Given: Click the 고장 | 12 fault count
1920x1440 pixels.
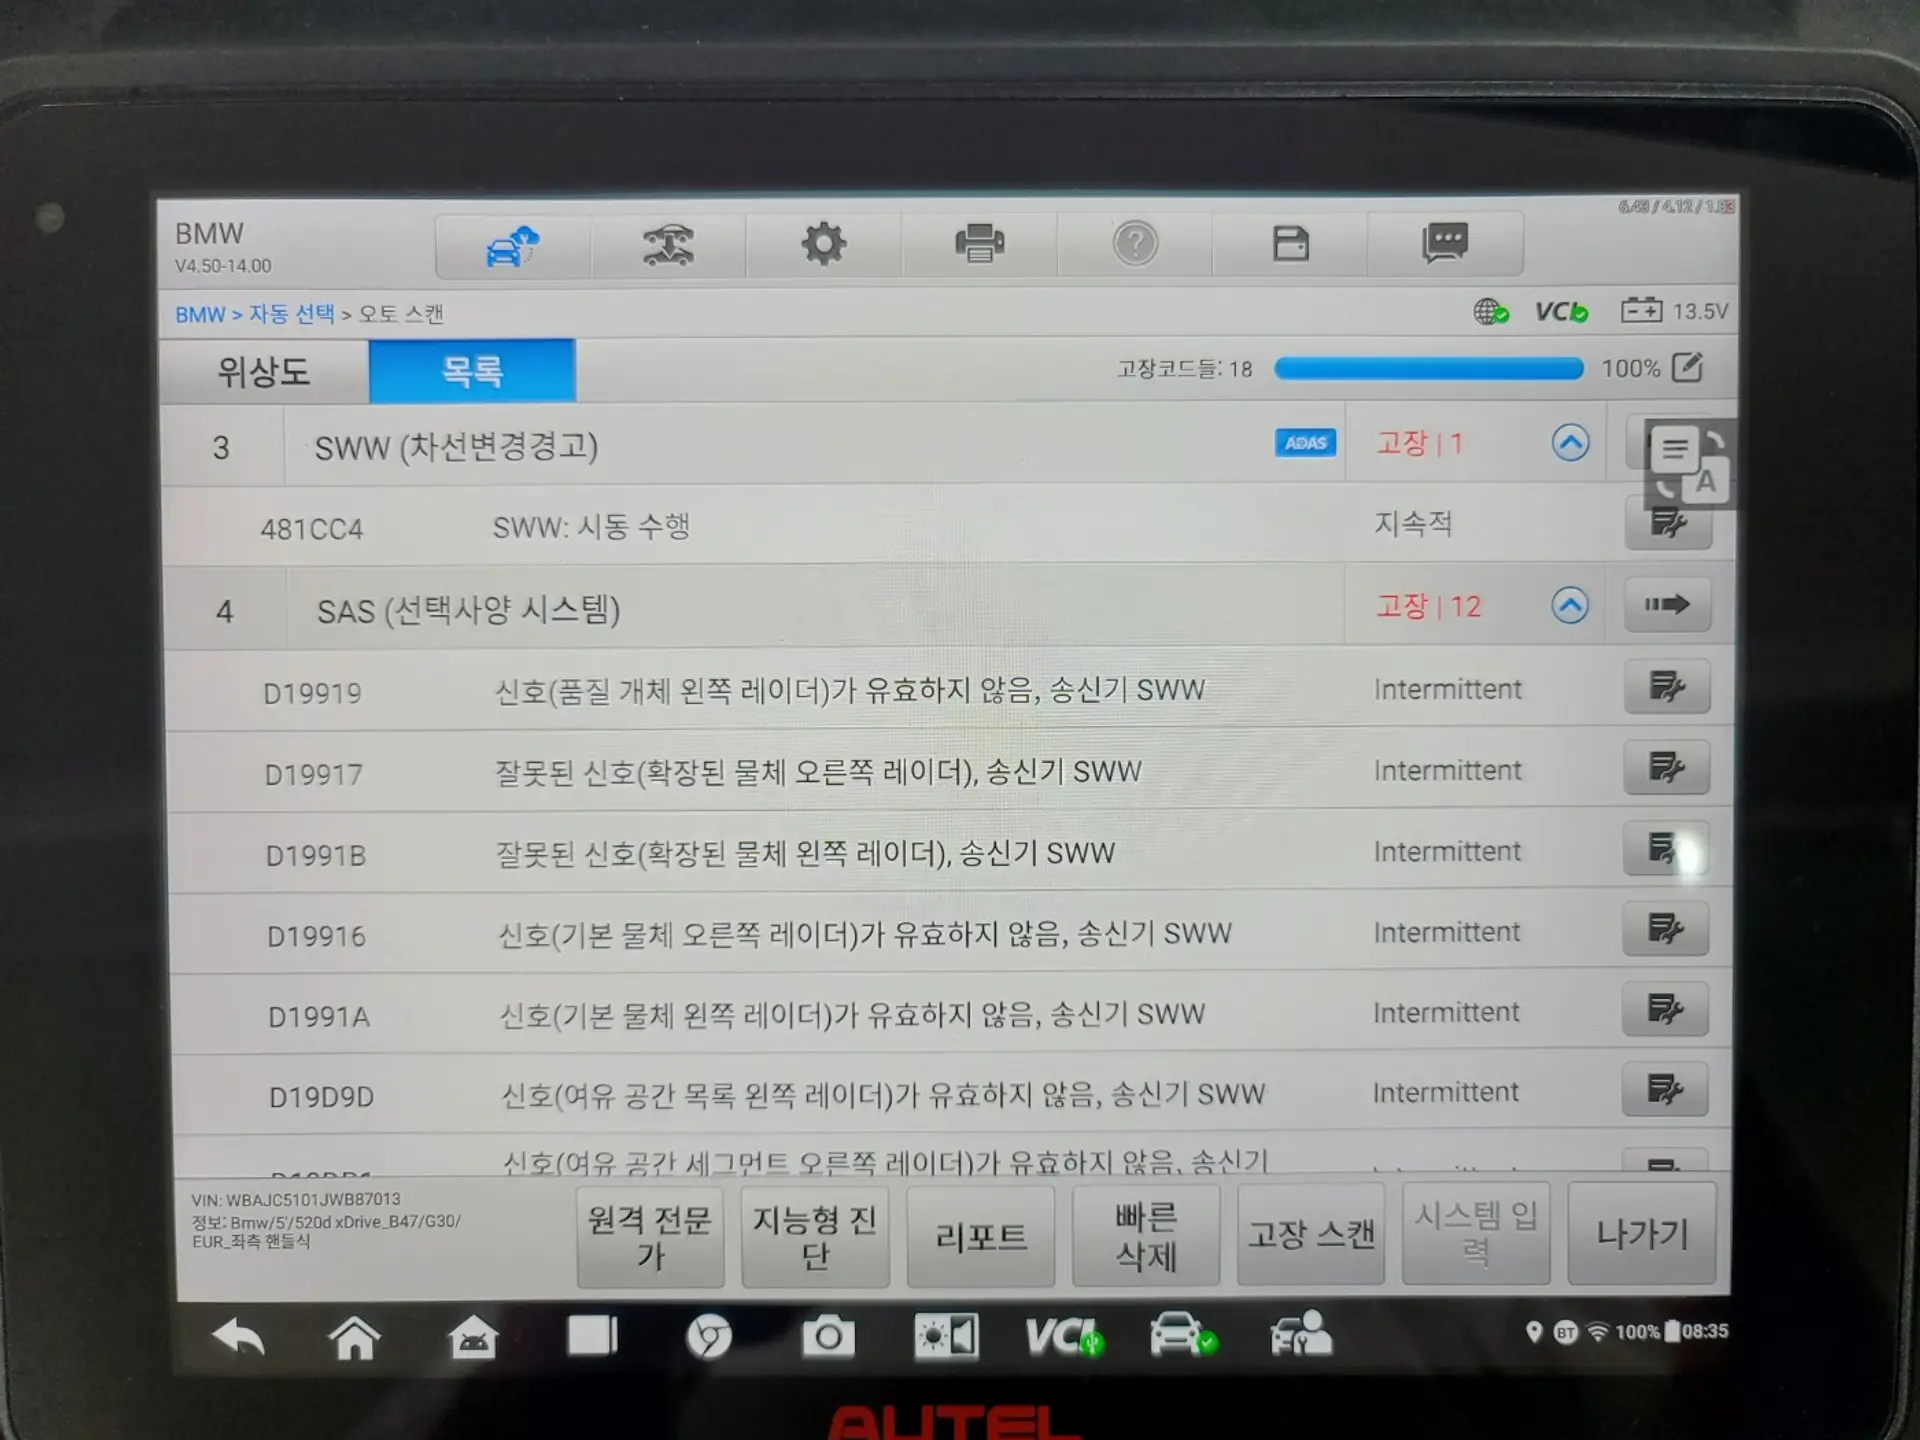Looking at the screenshot, I should pos(1429,606).
